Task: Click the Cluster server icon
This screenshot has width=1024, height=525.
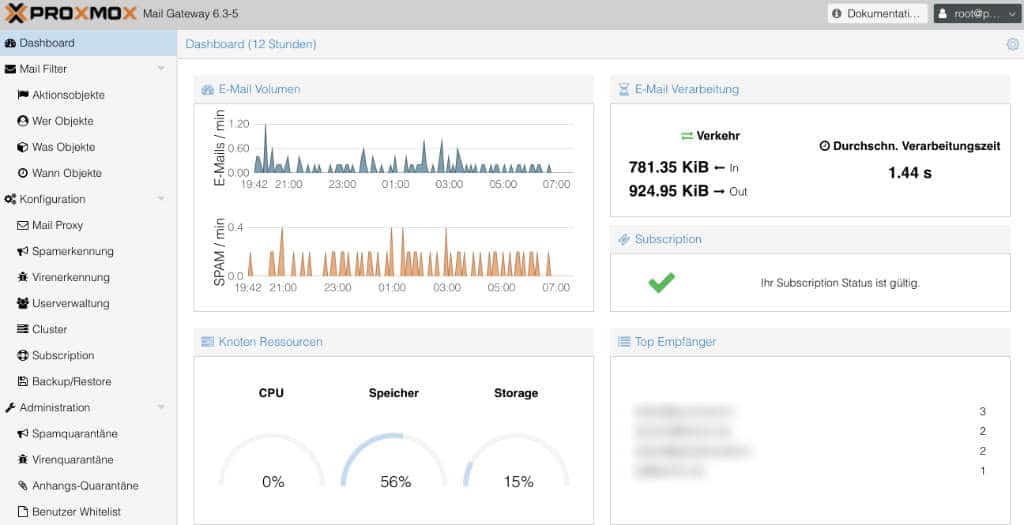Action: pyautogui.click(x=23, y=329)
